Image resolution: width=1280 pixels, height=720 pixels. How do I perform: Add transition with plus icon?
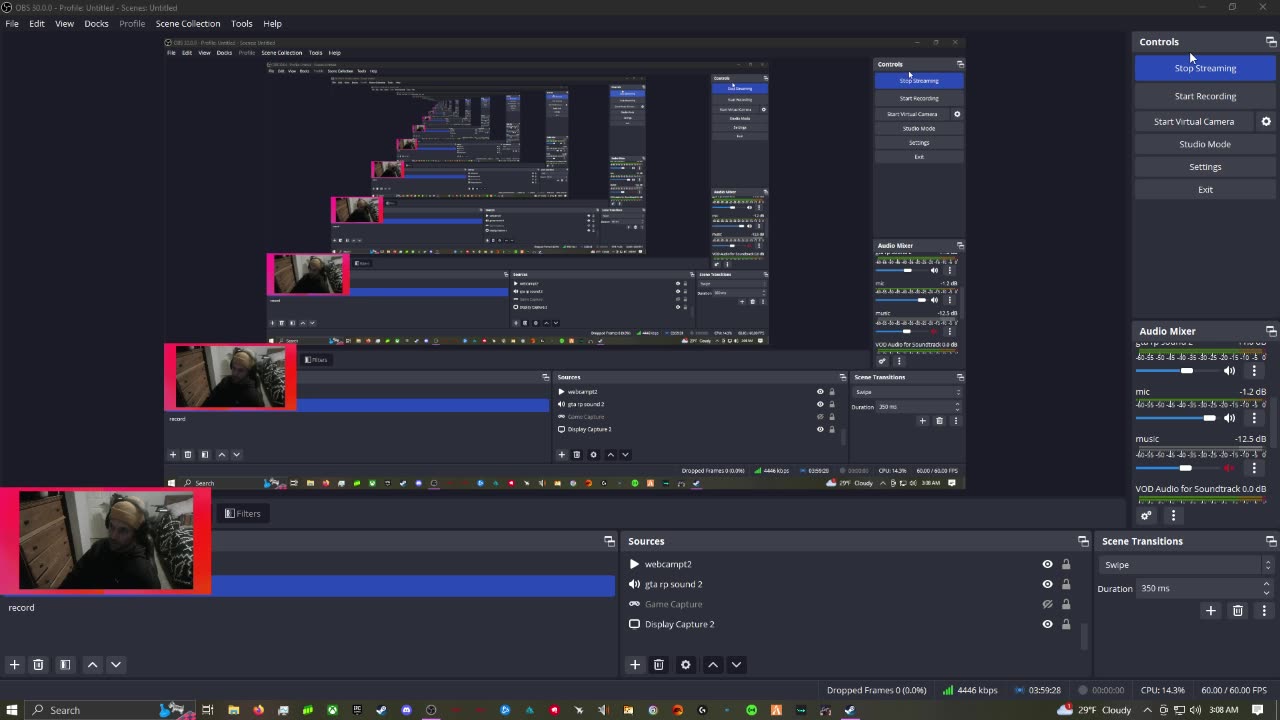(x=1211, y=611)
